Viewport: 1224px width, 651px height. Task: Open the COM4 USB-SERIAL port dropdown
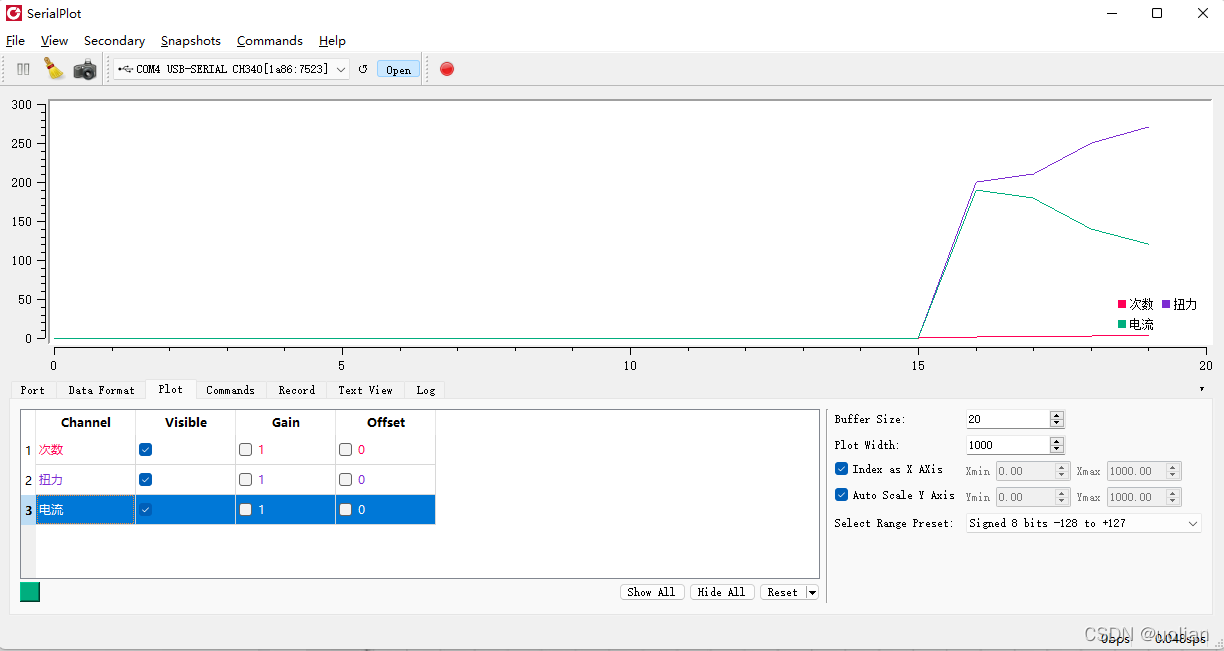[x=231, y=69]
